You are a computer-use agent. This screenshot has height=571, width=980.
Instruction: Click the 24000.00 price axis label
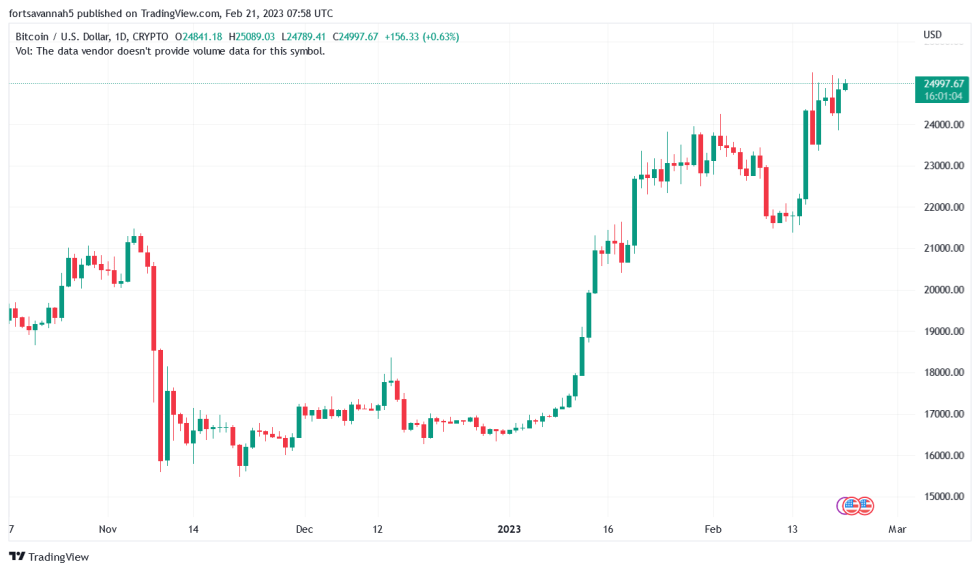[x=944, y=124]
